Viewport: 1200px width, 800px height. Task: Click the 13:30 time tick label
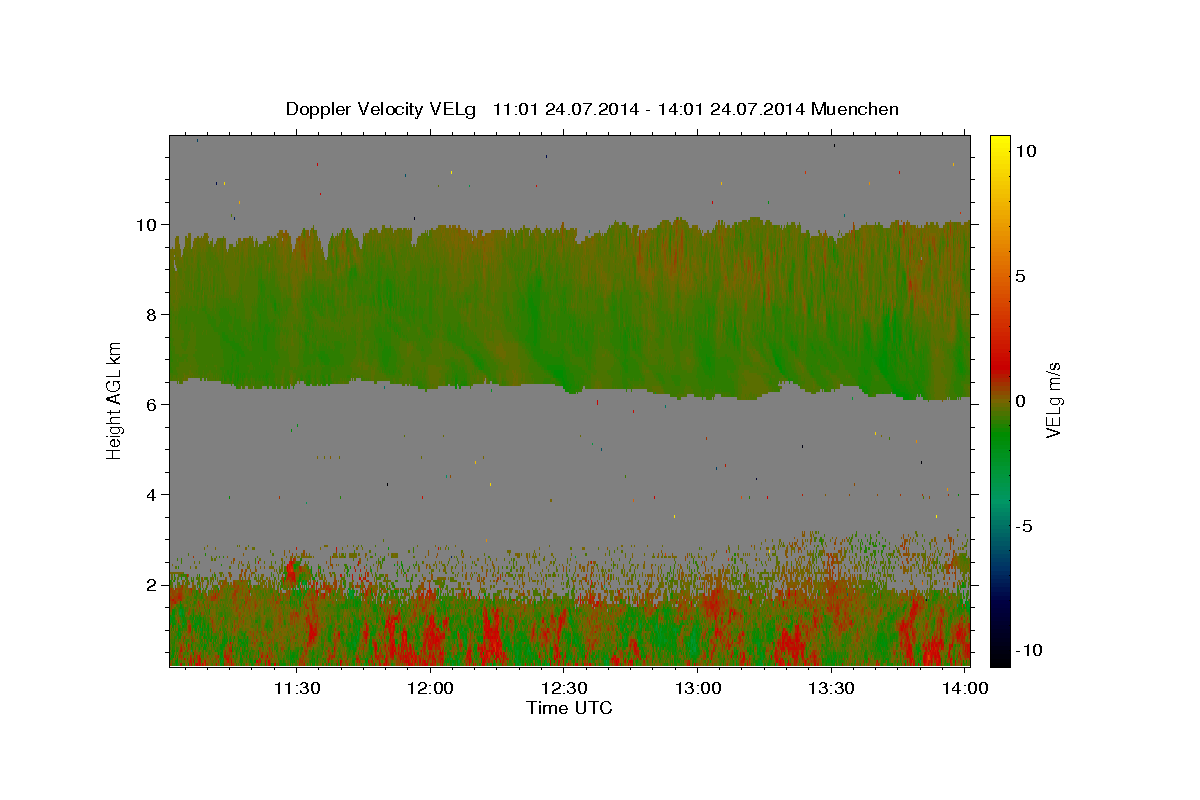point(831,688)
